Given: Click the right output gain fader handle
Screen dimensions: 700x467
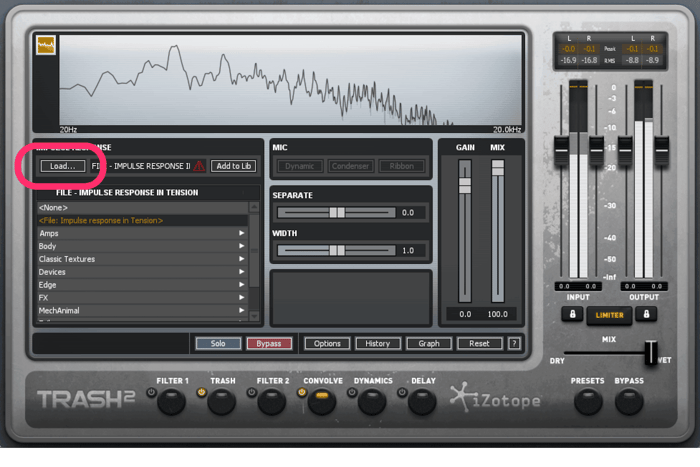Looking at the screenshot, I should pos(662,150).
